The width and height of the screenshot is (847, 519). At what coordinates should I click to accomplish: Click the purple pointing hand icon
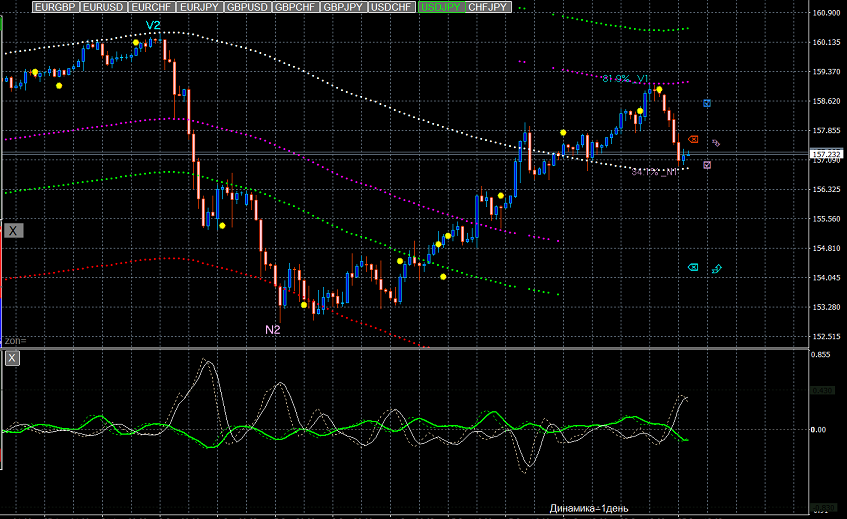716,143
